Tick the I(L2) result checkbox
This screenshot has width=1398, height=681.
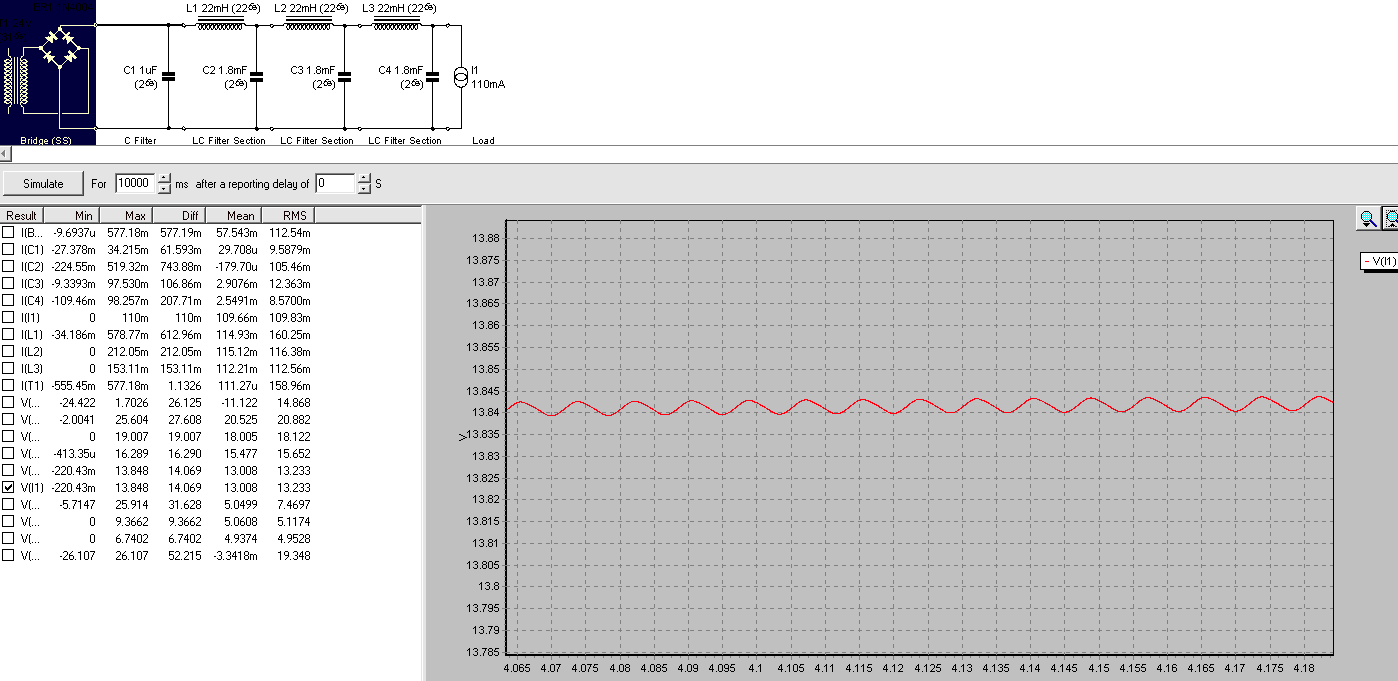tap(8, 351)
